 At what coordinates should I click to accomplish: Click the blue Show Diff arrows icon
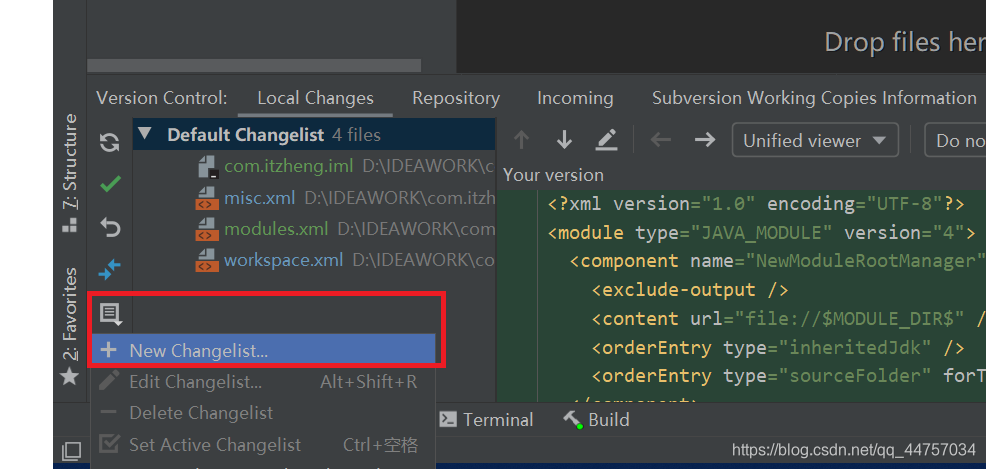click(x=110, y=270)
